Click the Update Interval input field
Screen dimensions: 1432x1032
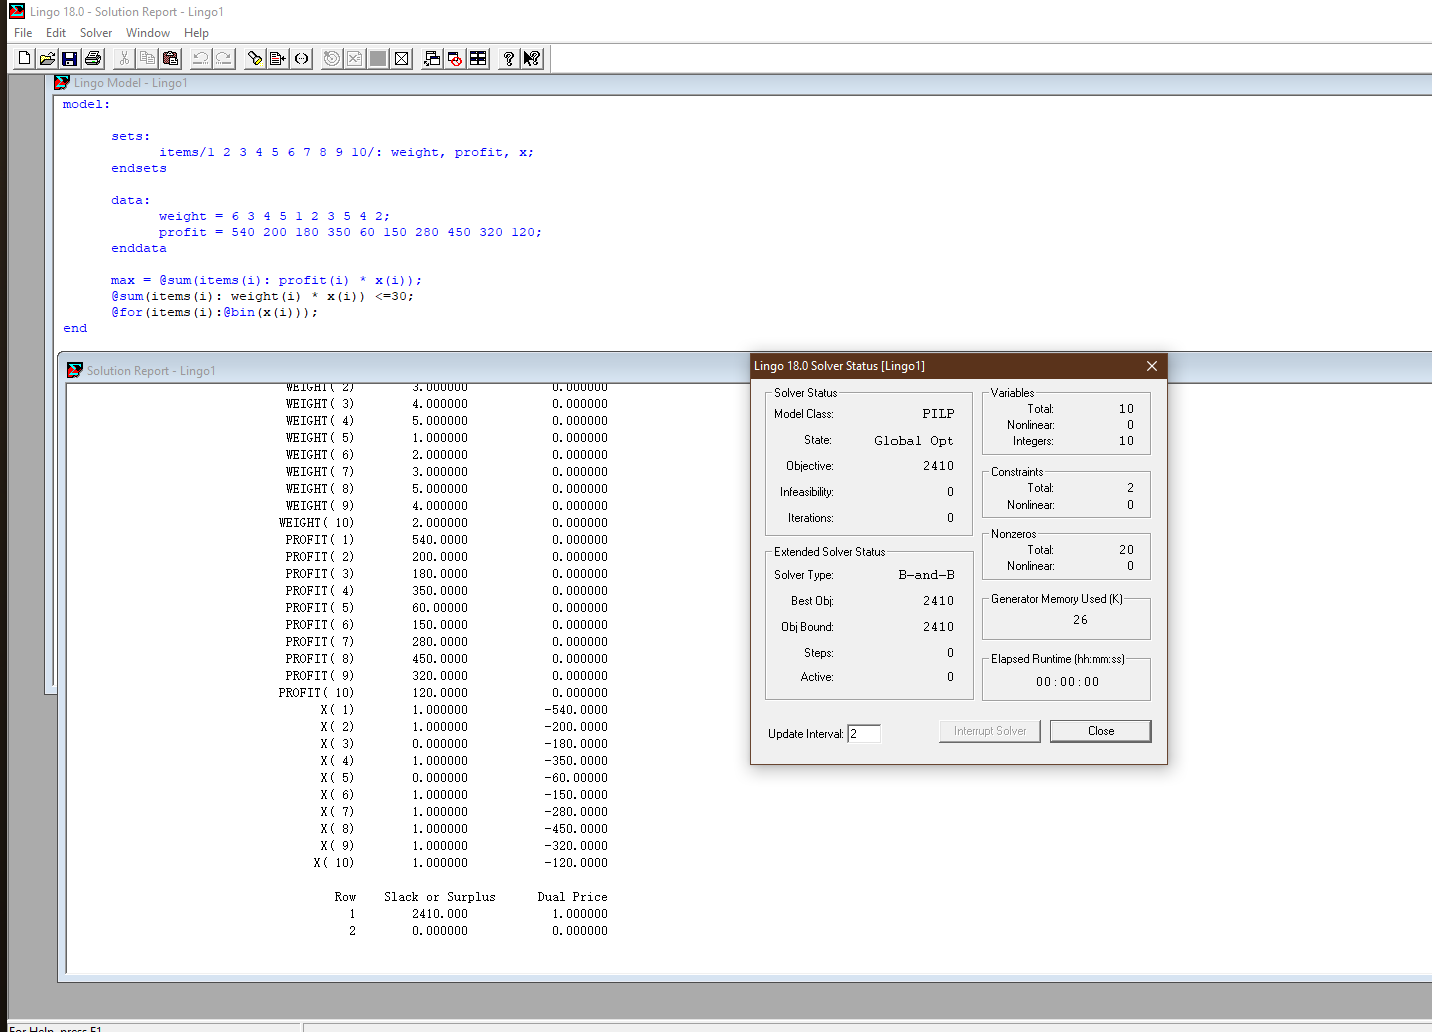(x=864, y=734)
